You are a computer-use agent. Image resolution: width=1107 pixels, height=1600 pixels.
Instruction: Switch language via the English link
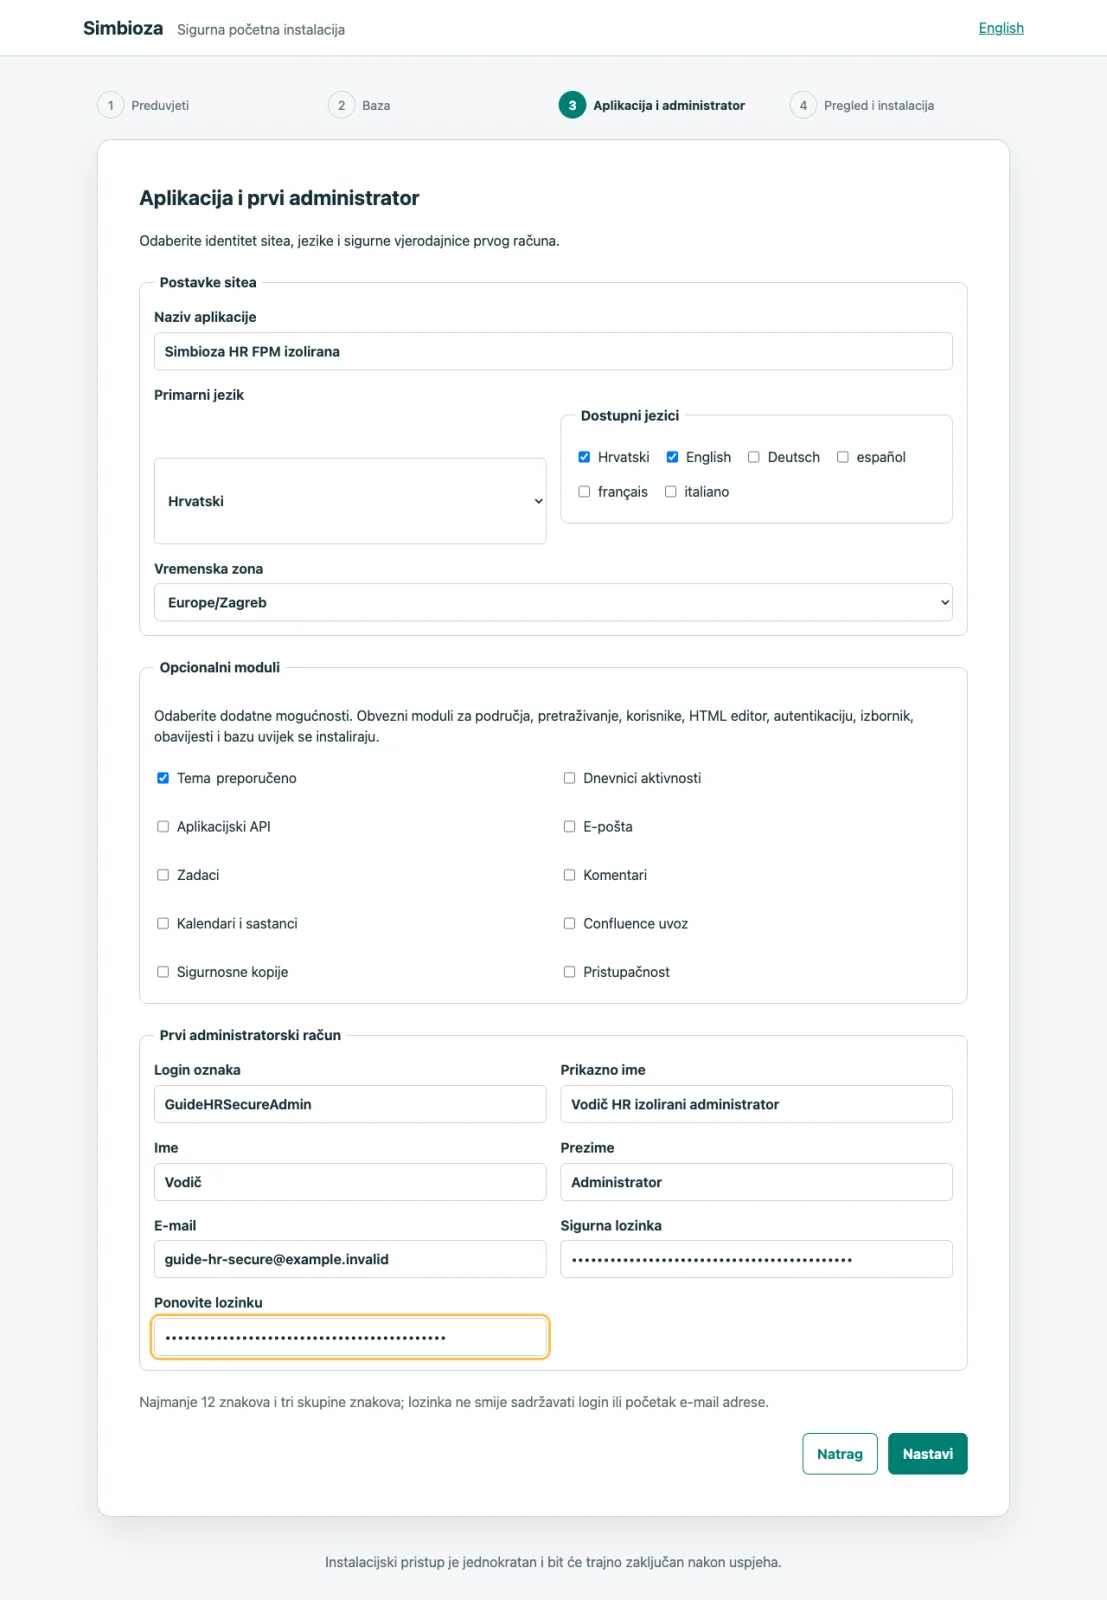[1001, 28]
